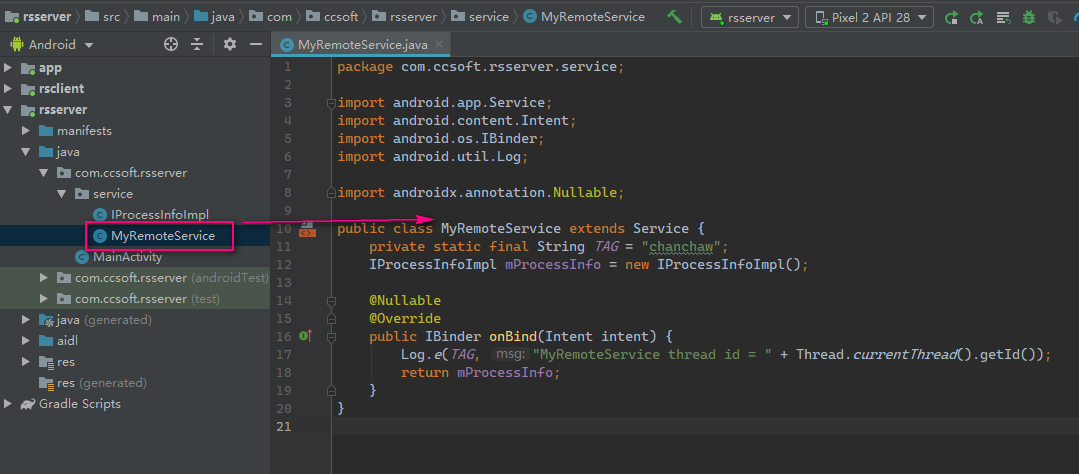Expand the app module in the tree
This screenshot has width=1079, height=474.
9,68
